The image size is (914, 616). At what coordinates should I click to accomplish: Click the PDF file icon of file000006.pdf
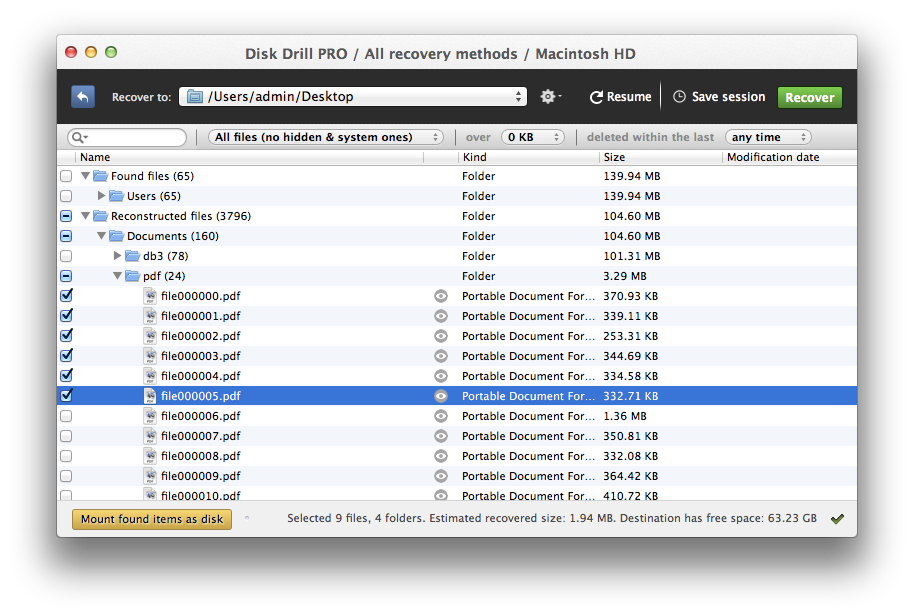(x=150, y=416)
